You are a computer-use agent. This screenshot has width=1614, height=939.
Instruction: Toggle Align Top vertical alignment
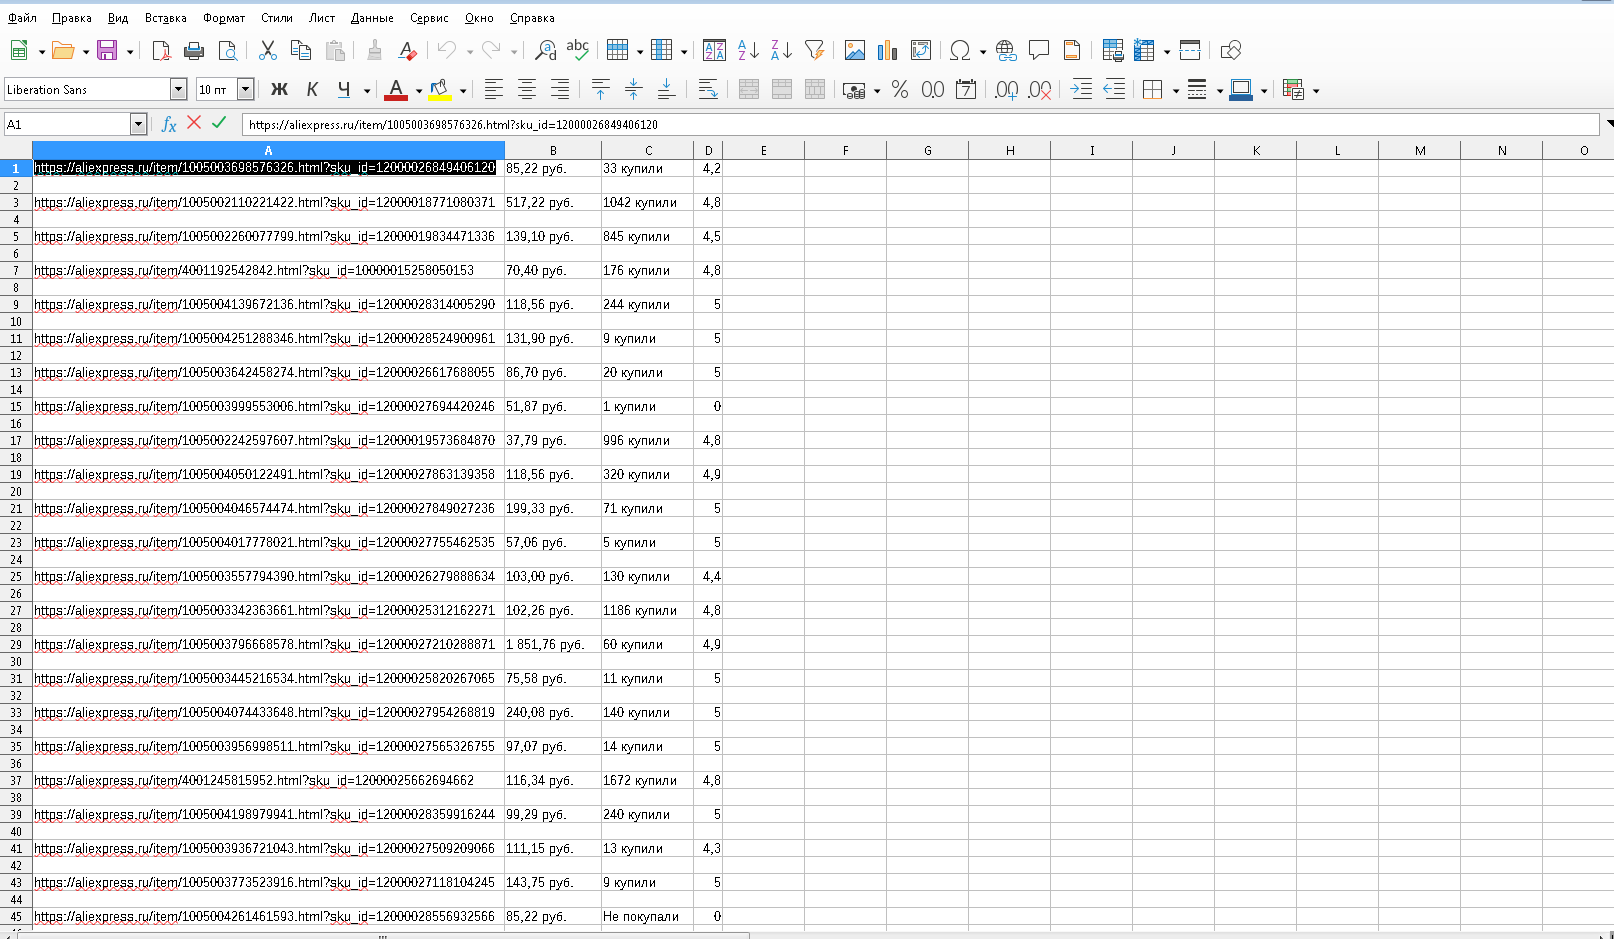click(600, 90)
